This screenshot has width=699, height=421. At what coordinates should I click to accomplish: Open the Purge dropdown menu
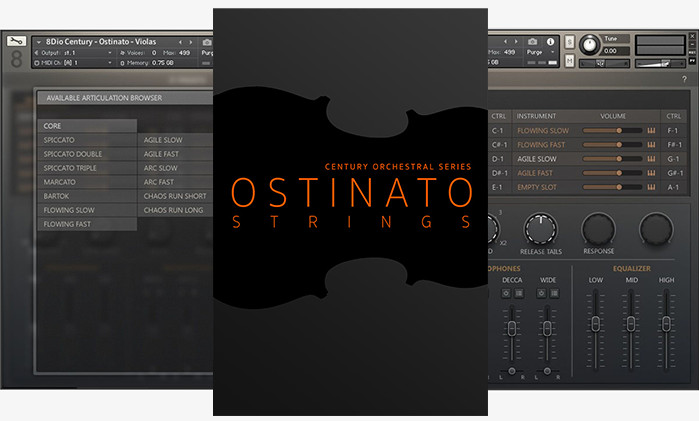click(540, 52)
